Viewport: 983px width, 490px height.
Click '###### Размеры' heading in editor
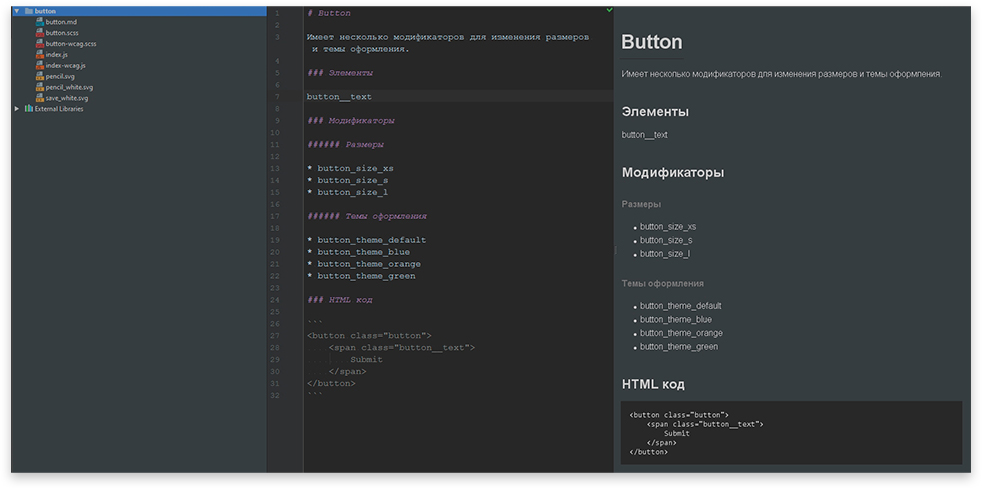345,144
